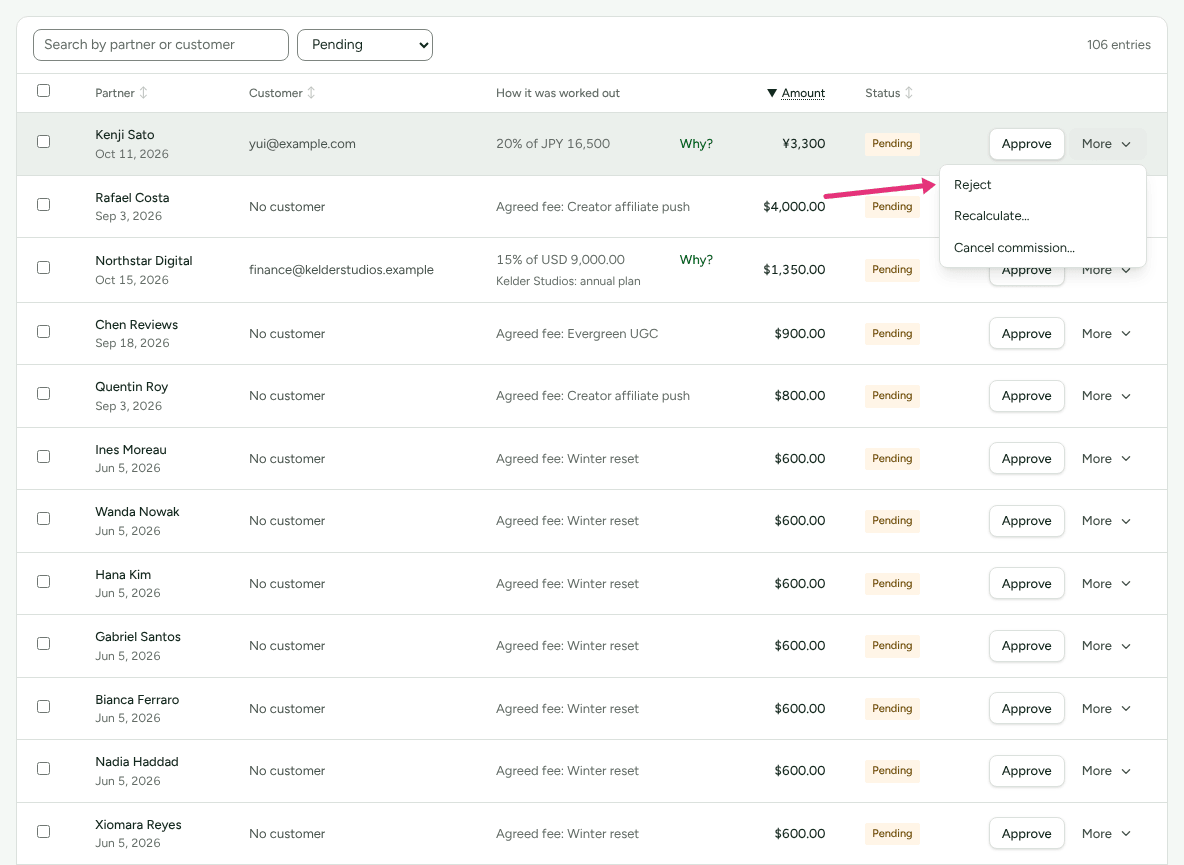Pick Cancel commission… menu entry
Screen dimensions: 1184x865
coord(1043,248)
